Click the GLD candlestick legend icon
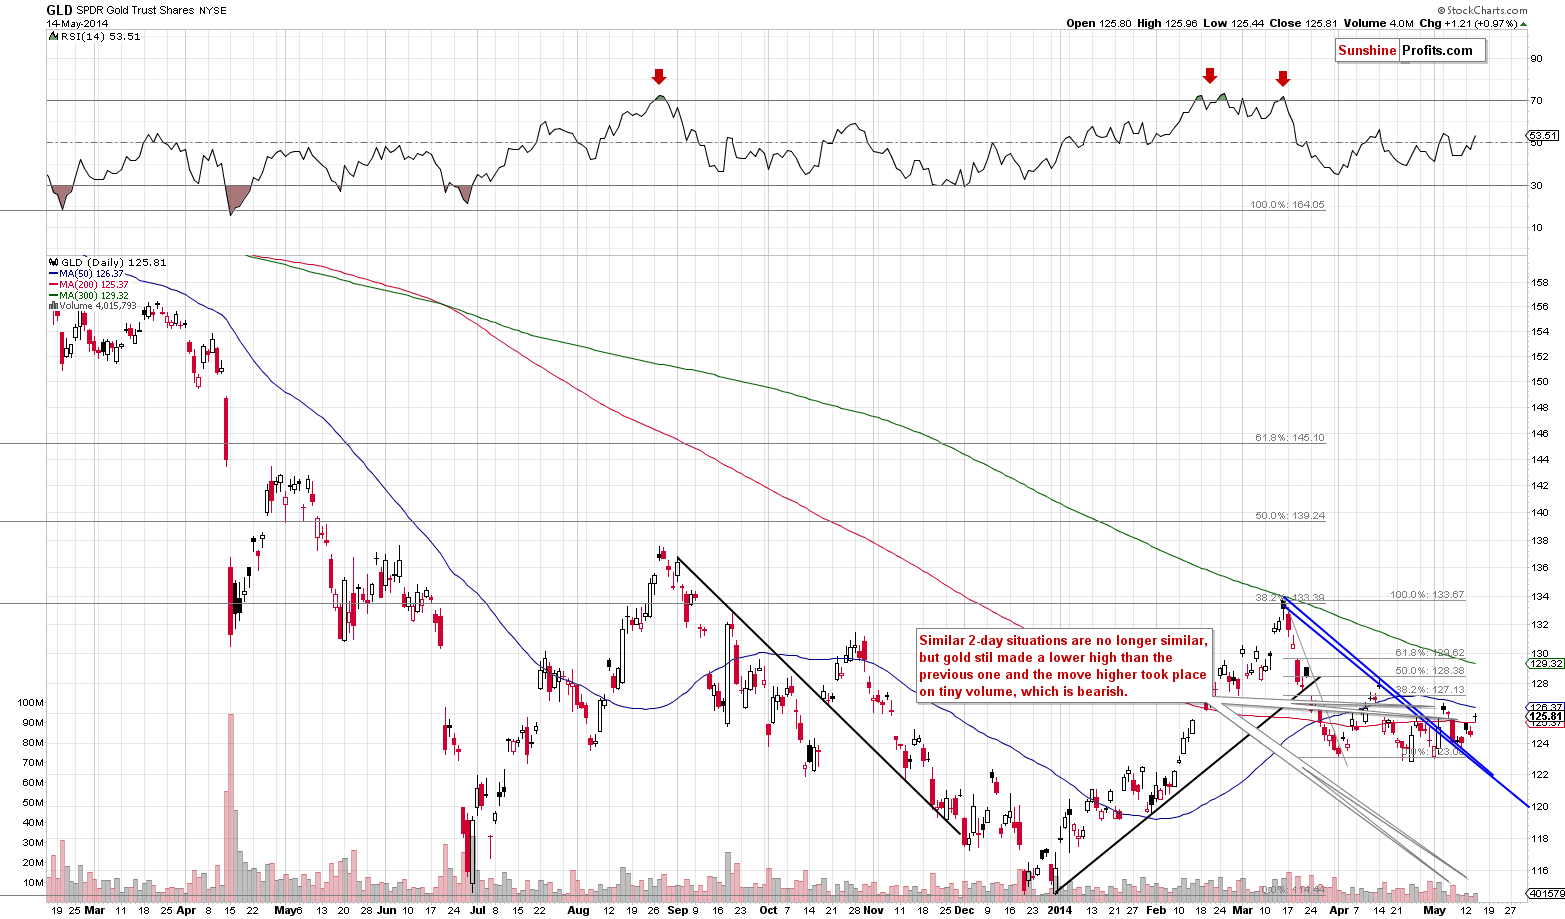This screenshot has width=1565, height=919. click(53, 262)
